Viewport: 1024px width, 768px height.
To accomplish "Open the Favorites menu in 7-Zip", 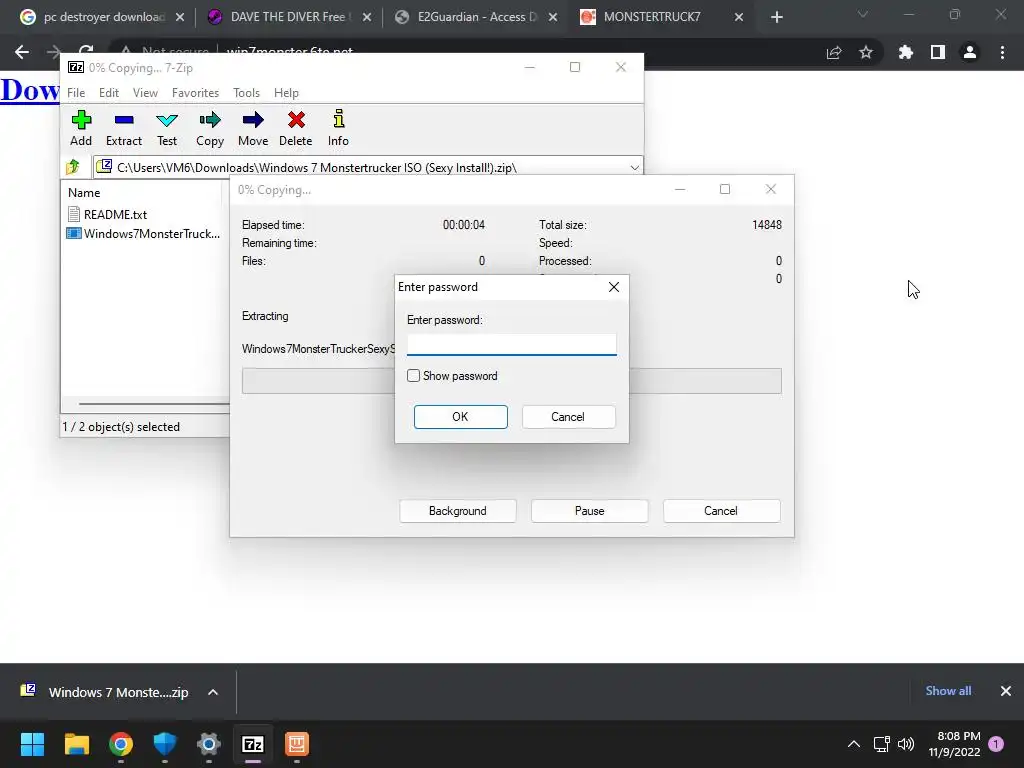I will pyautogui.click(x=195, y=93).
